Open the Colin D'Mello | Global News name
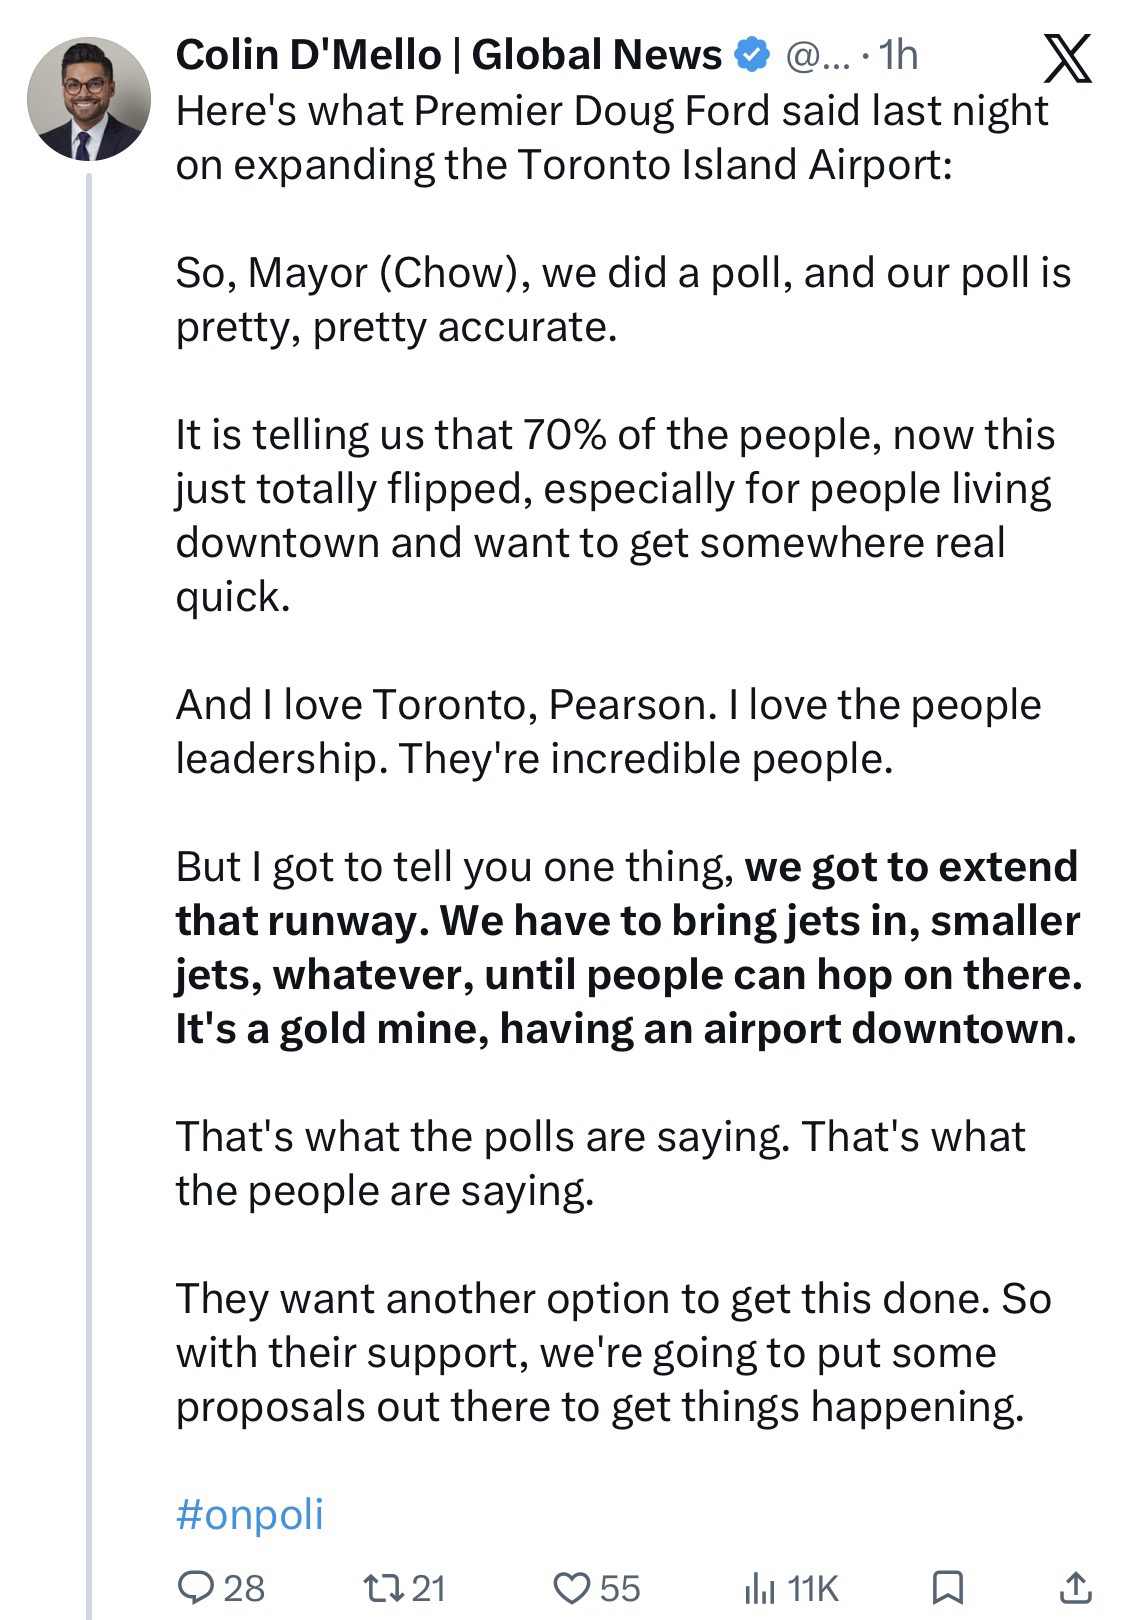The image size is (1125, 1620). pos(448,55)
